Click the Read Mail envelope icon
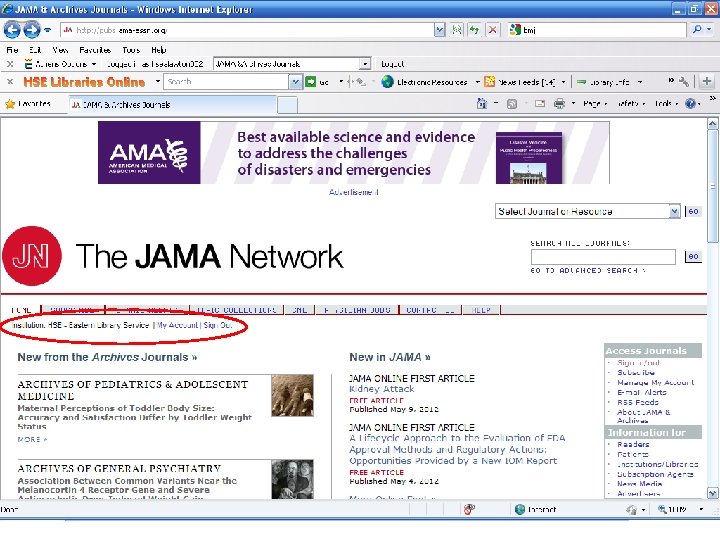Image resolution: width=720 pixels, height=540 pixels. (540, 104)
